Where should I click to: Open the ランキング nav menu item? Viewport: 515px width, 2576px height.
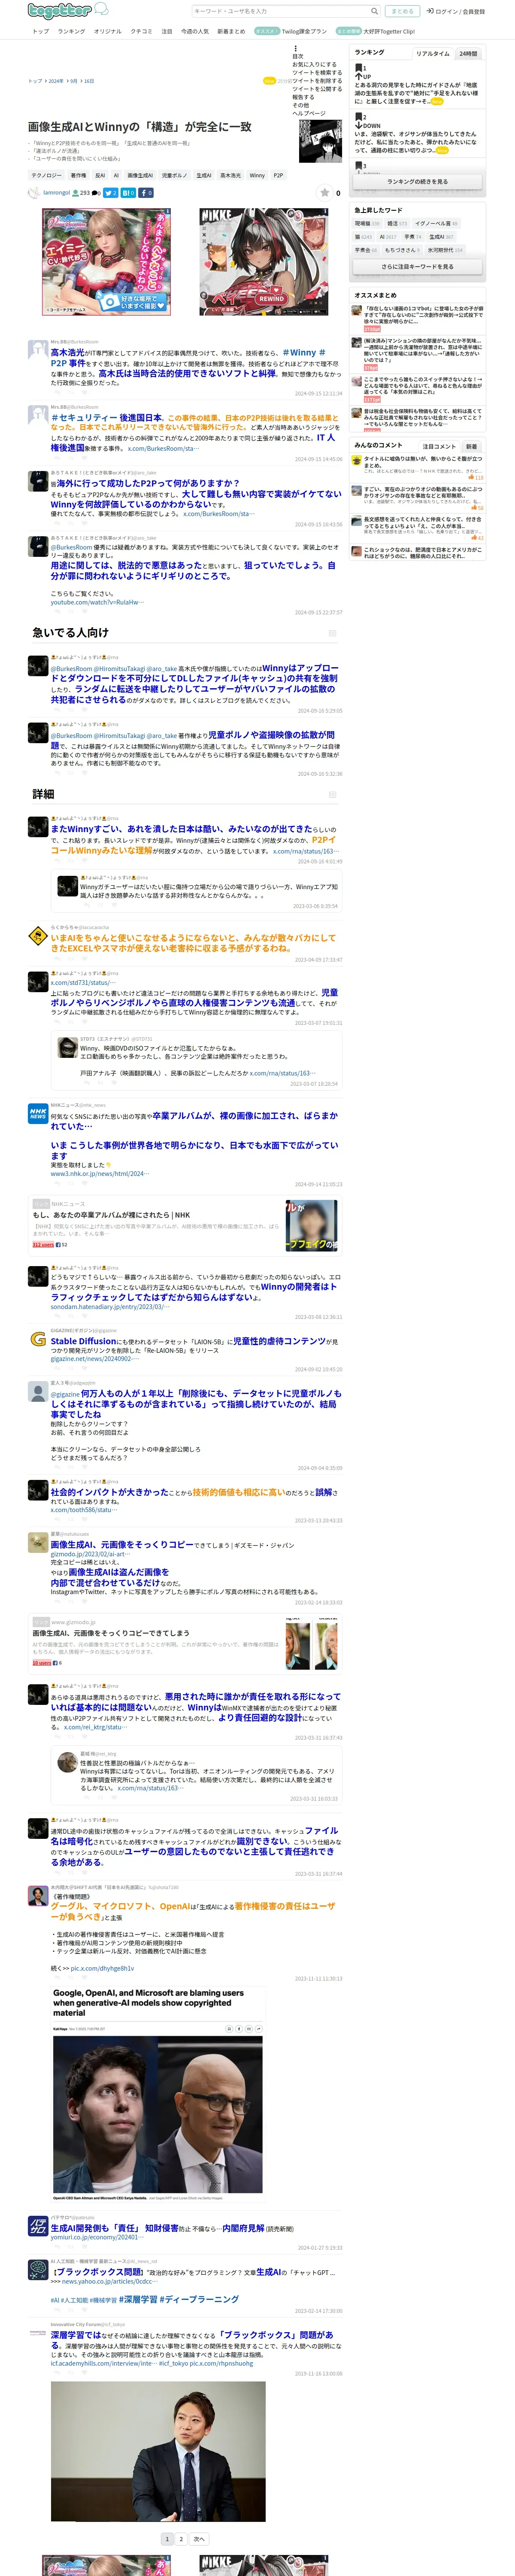coord(71,31)
